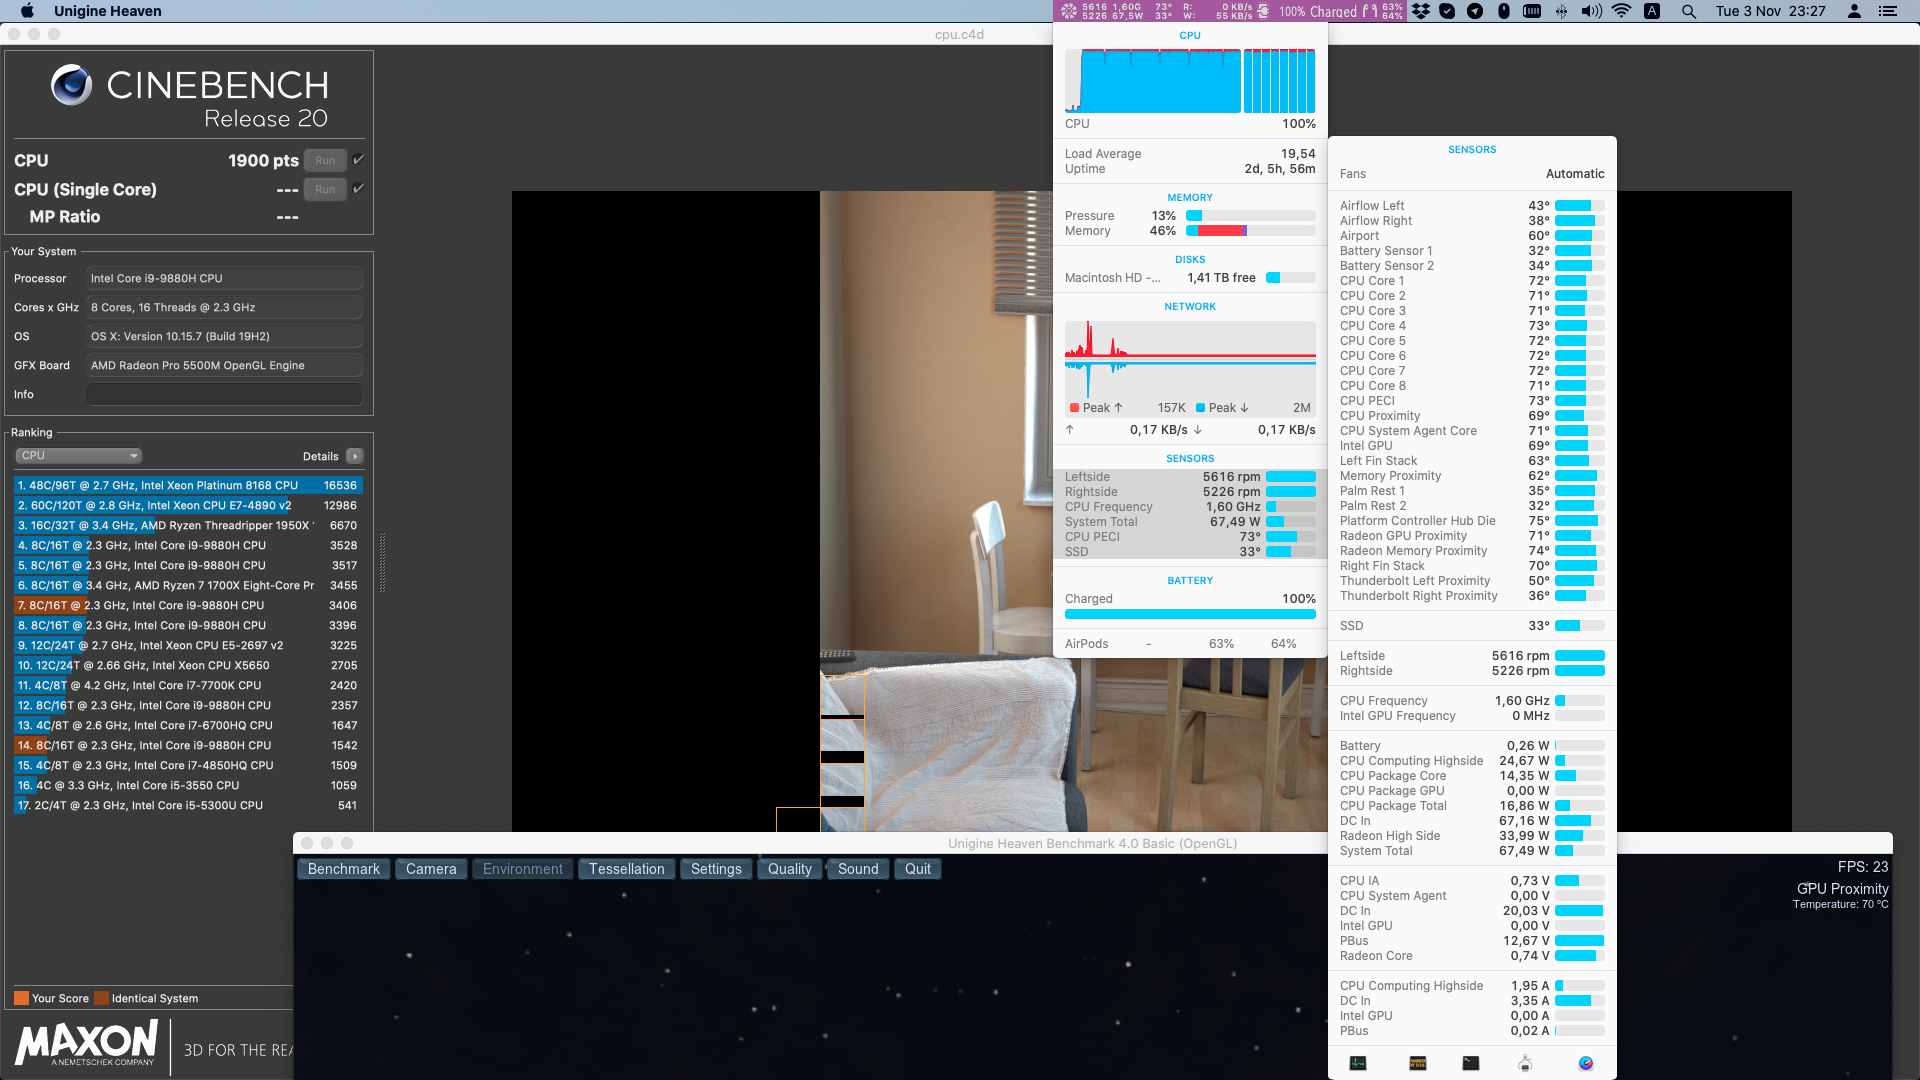Open the volume menu bar icon

click(x=1591, y=11)
